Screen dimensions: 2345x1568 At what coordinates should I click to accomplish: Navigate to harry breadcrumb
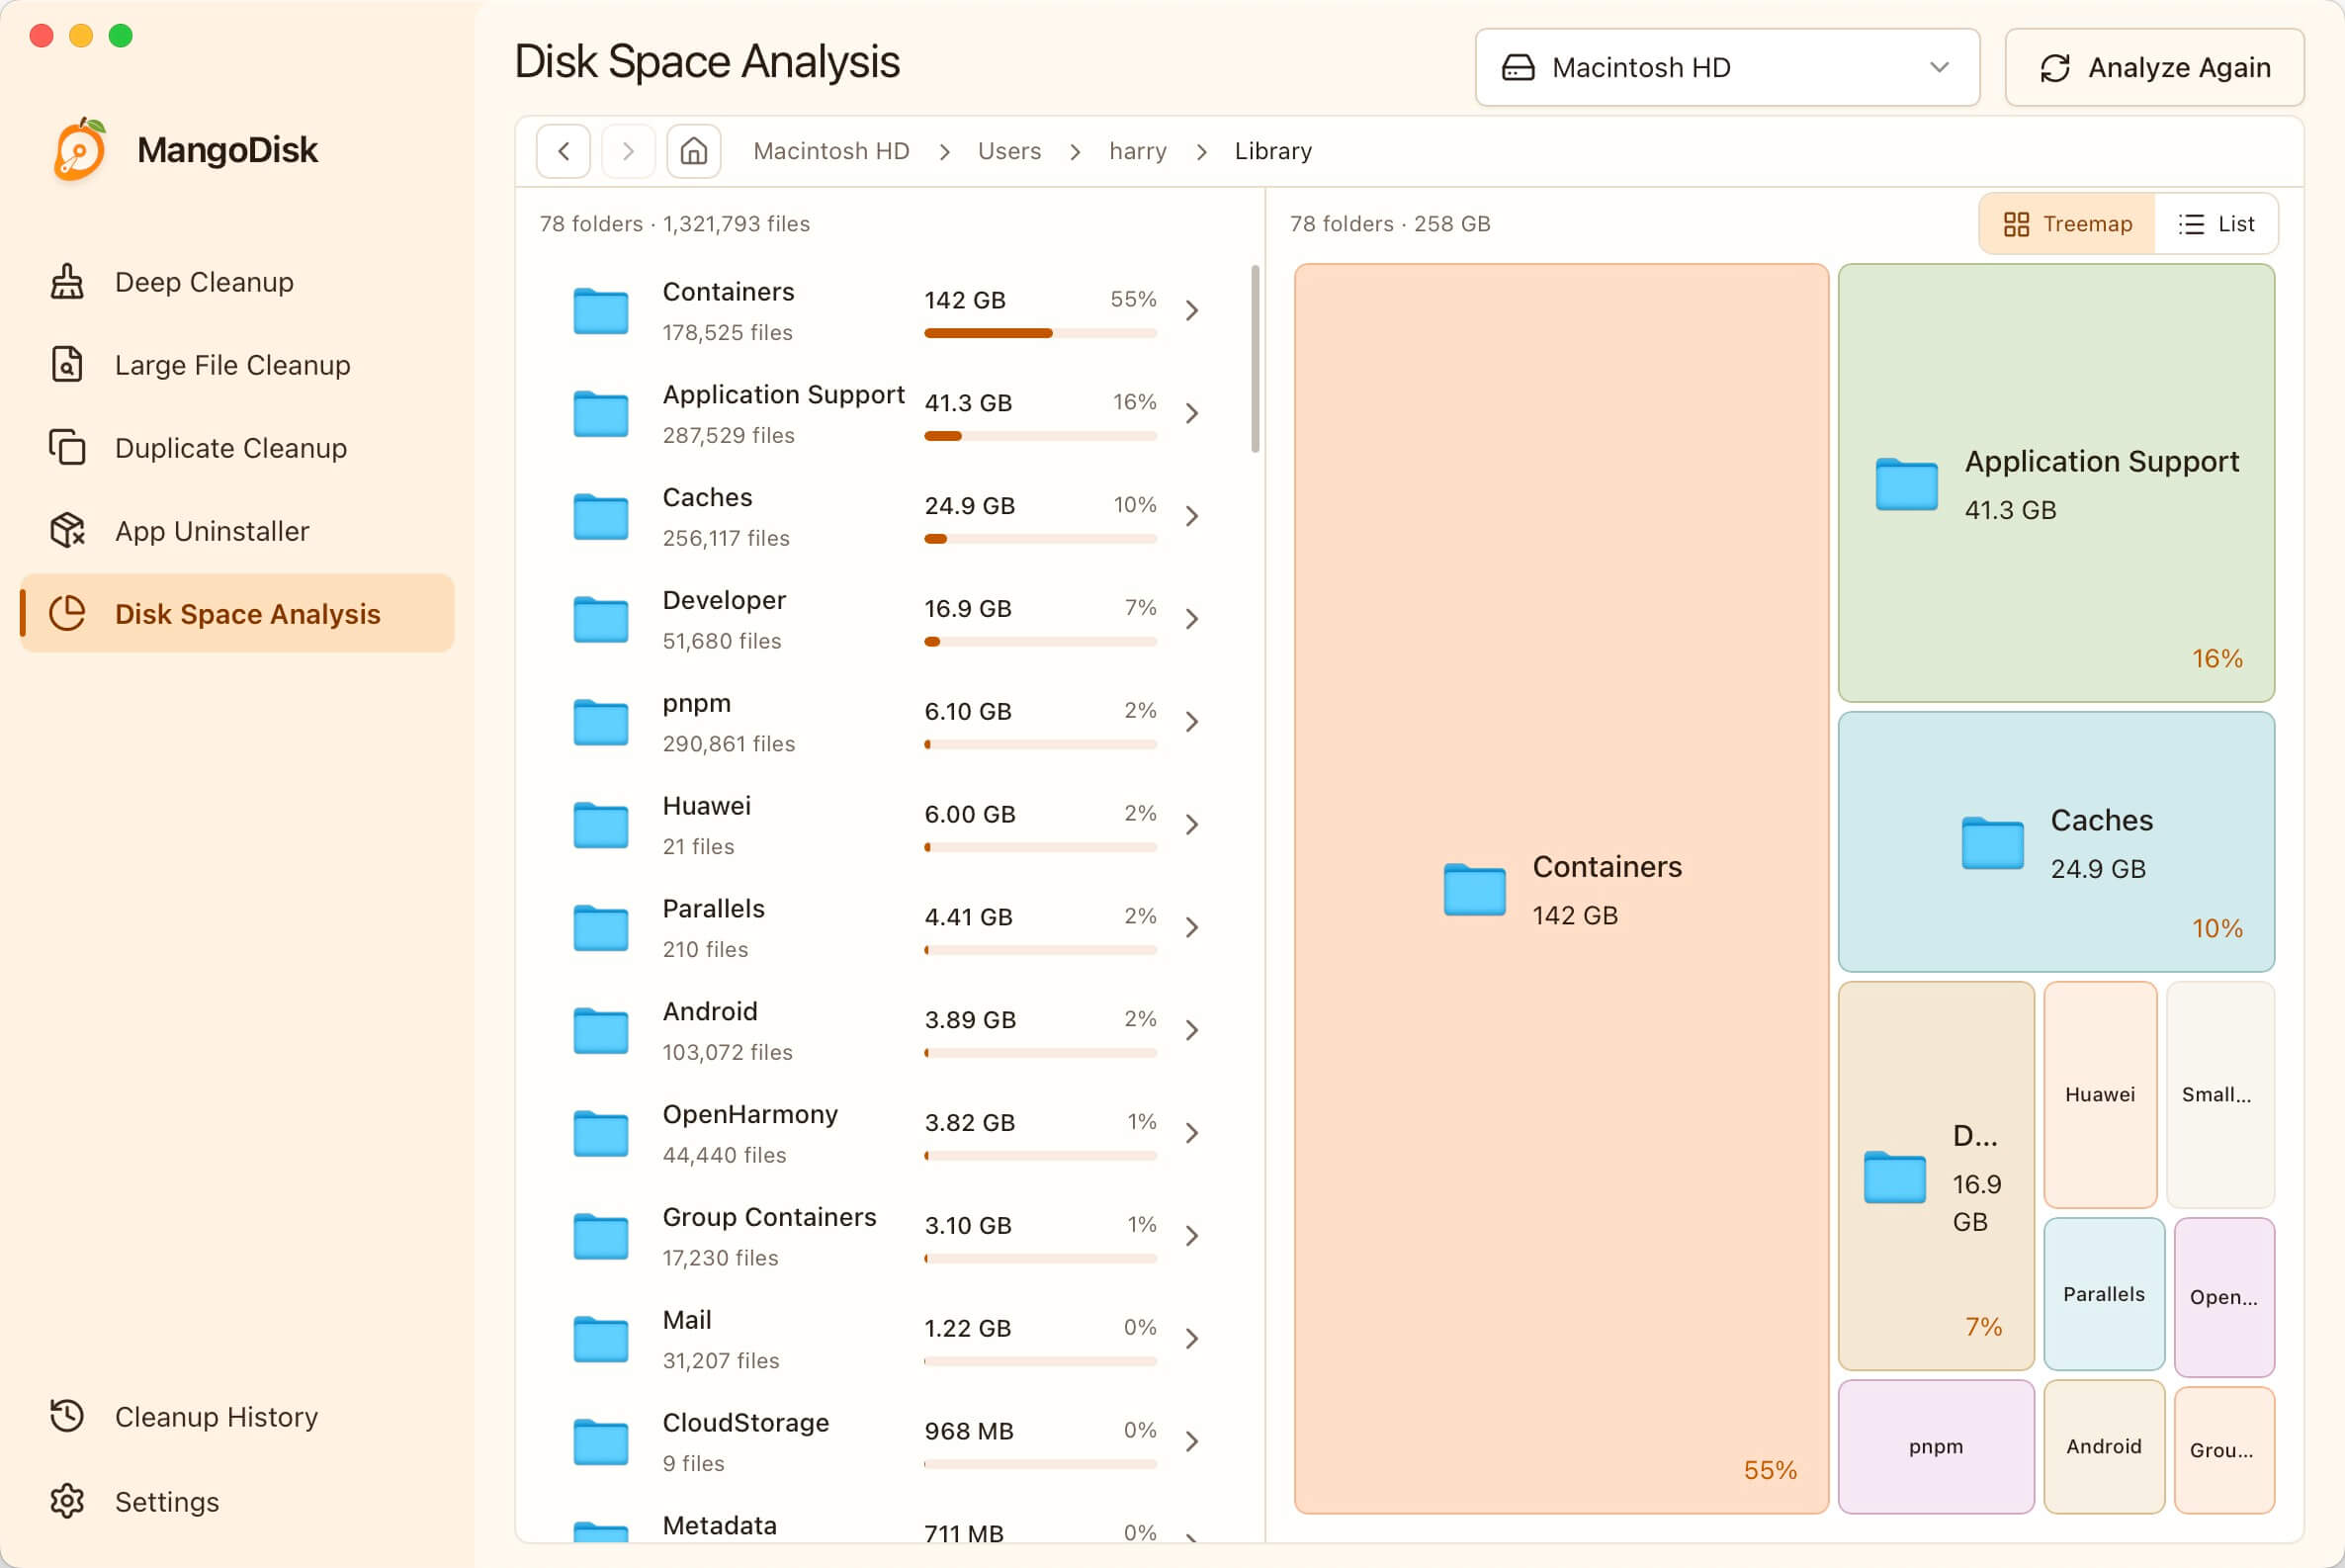click(1137, 151)
